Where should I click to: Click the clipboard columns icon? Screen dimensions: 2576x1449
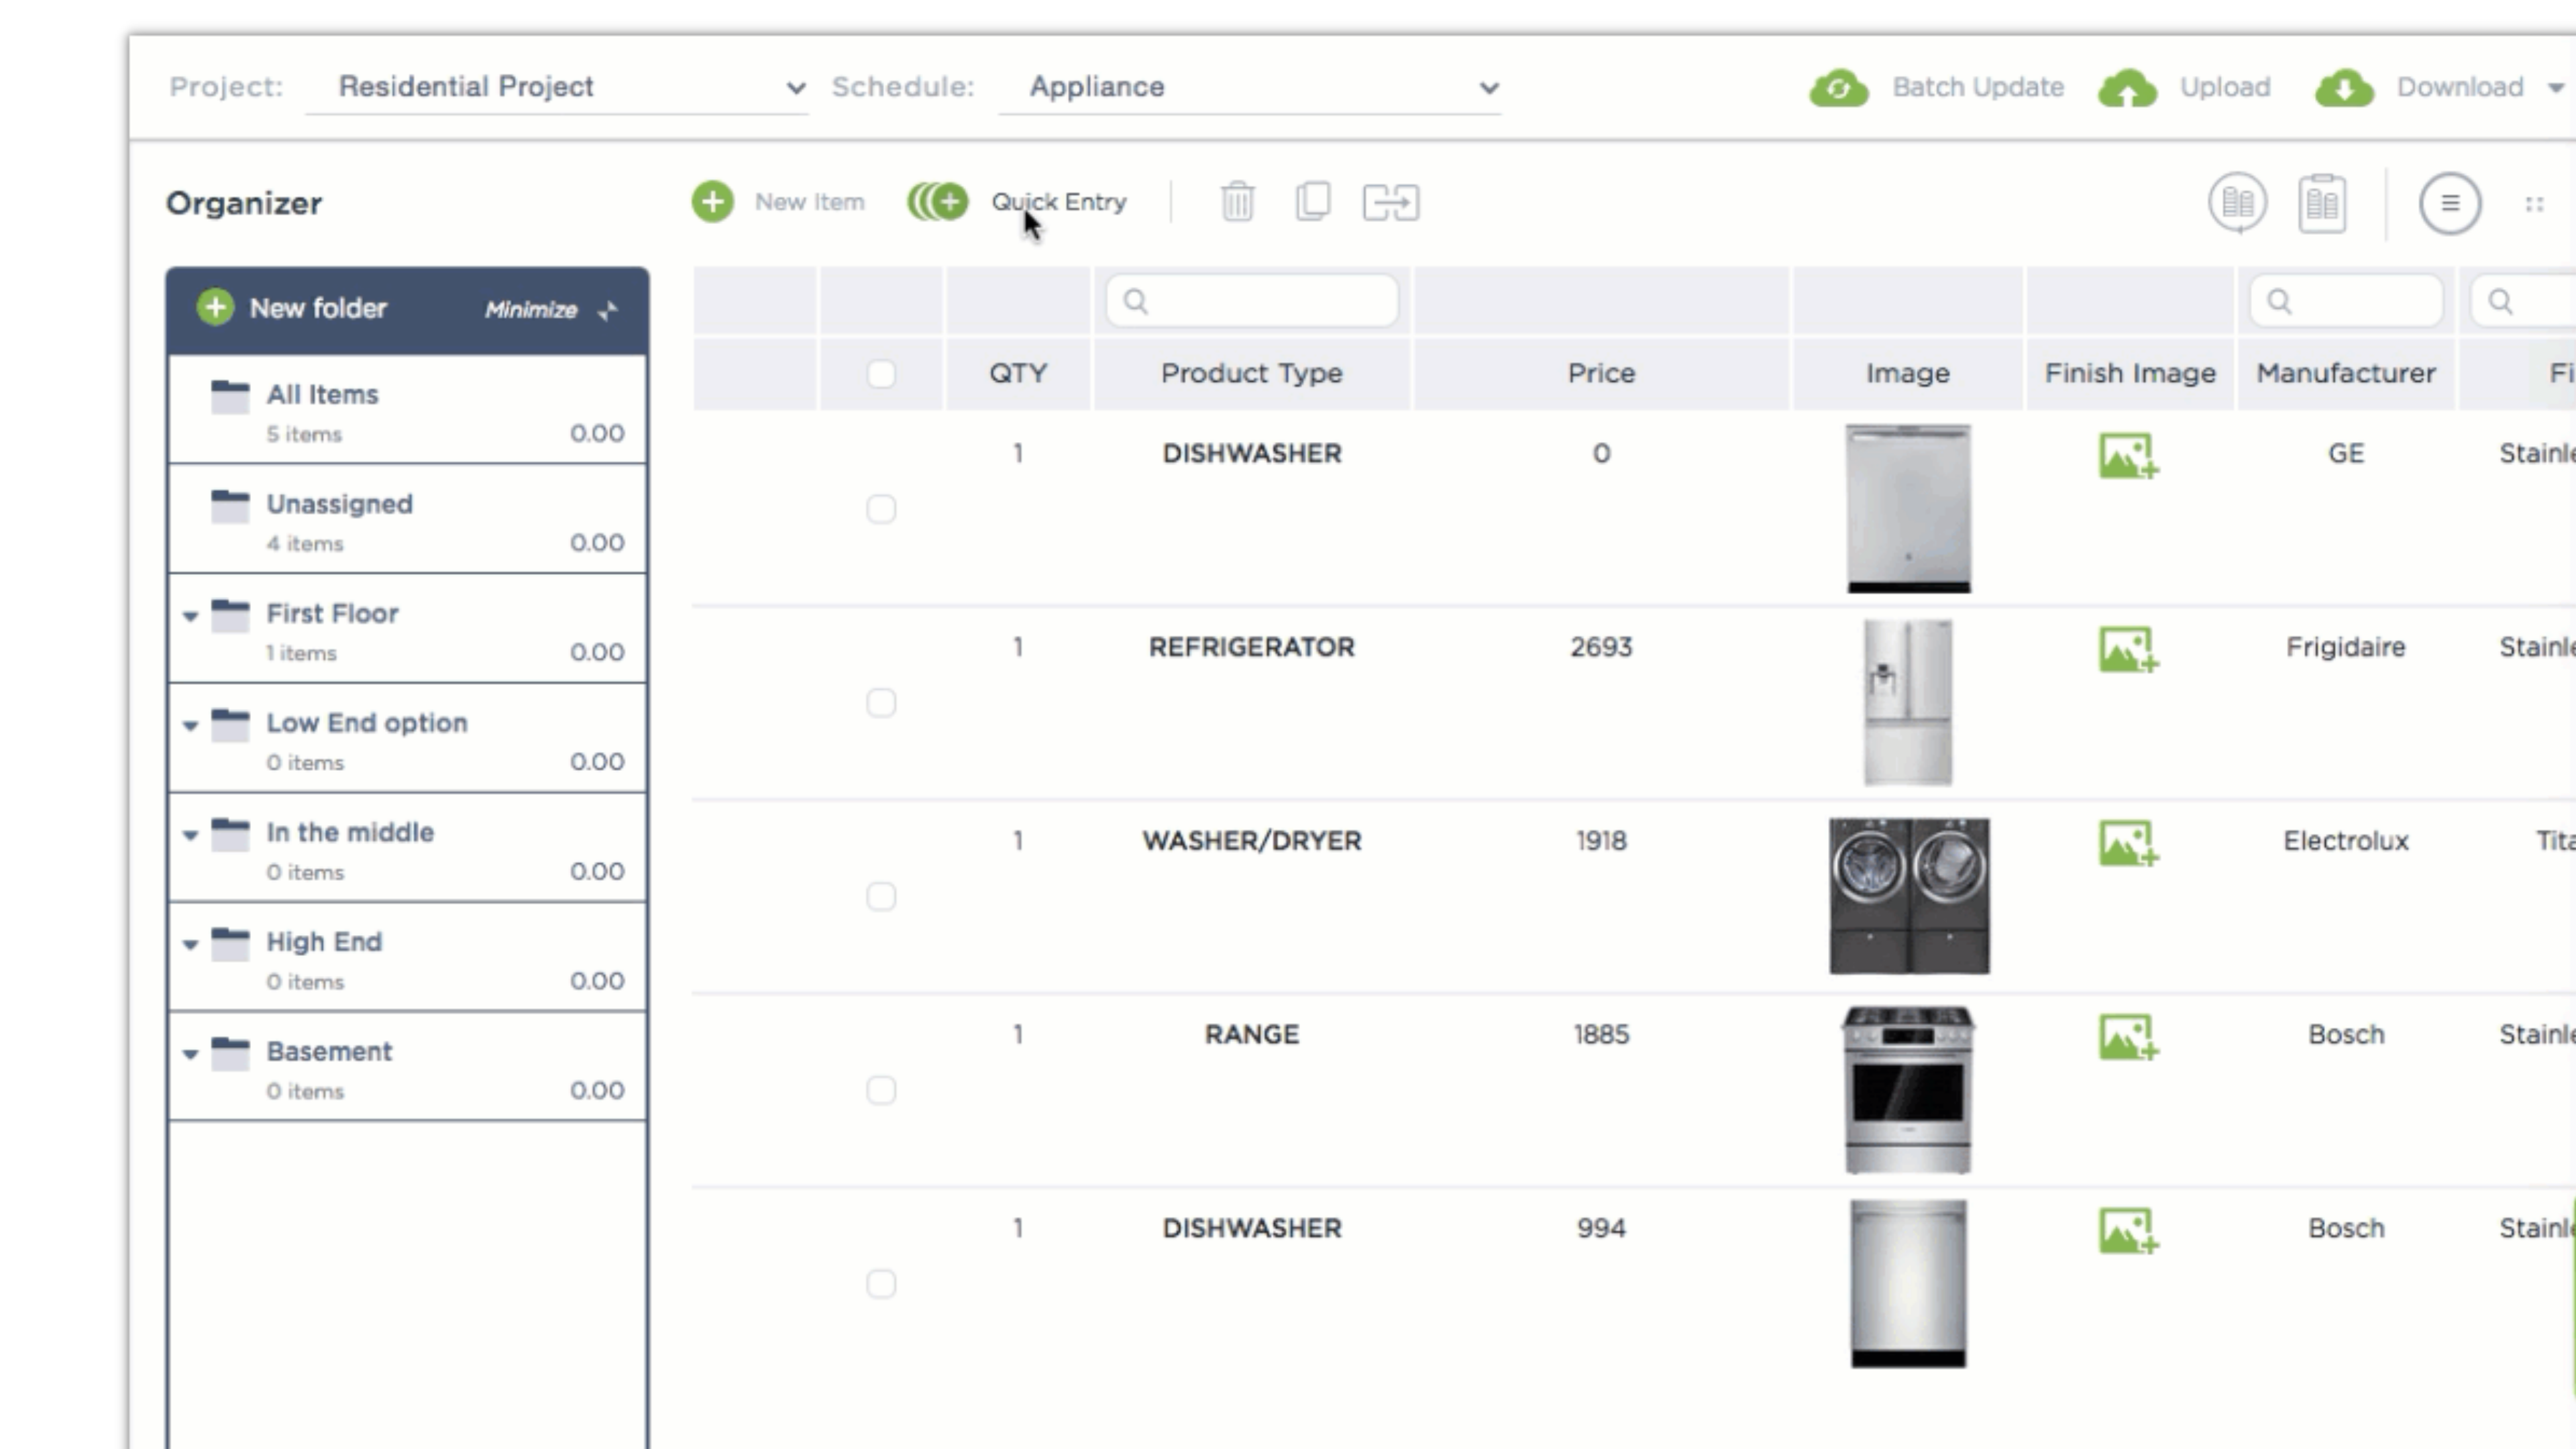[2322, 203]
